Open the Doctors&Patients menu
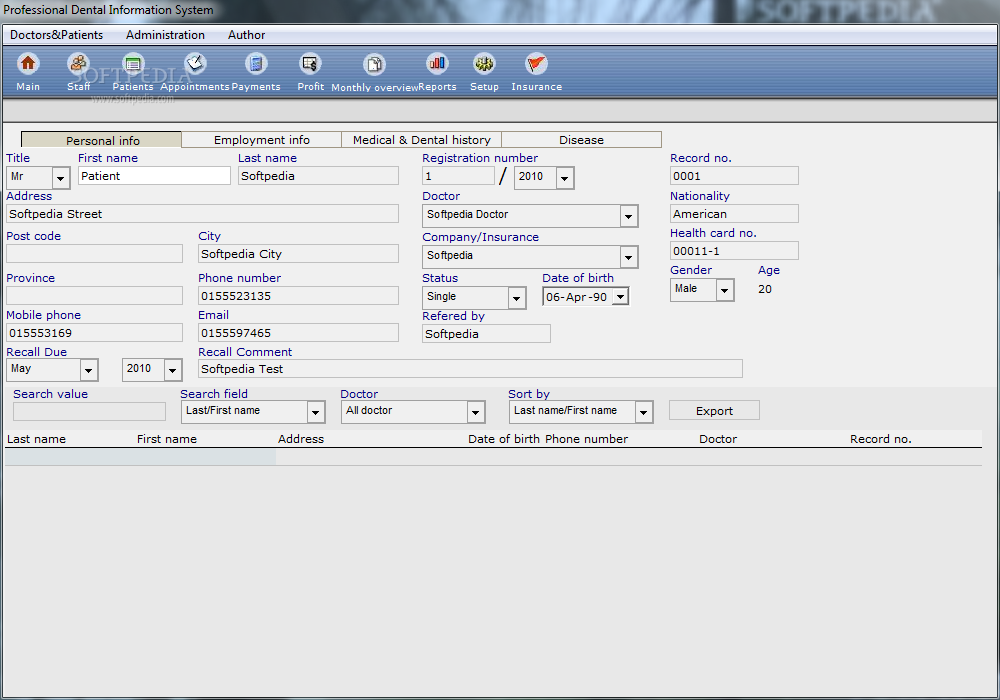 (56, 35)
